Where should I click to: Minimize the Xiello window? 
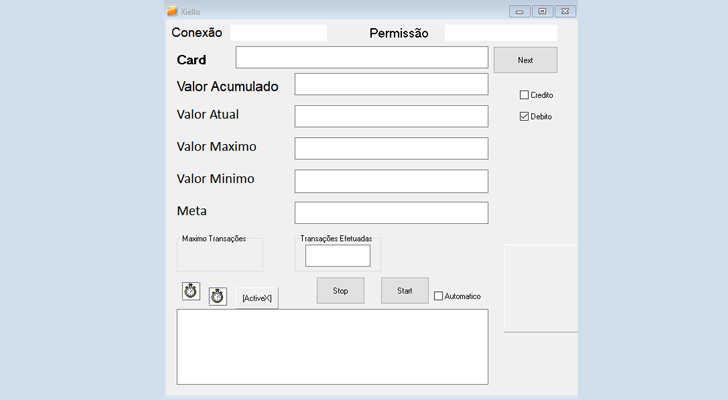520,12
